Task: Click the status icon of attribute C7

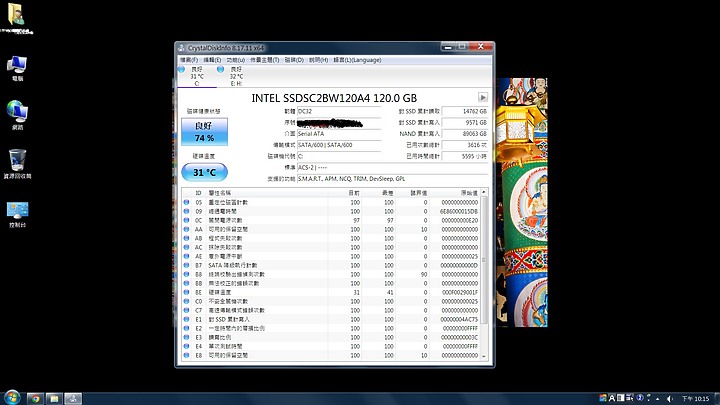Action: tap(186, 310)
